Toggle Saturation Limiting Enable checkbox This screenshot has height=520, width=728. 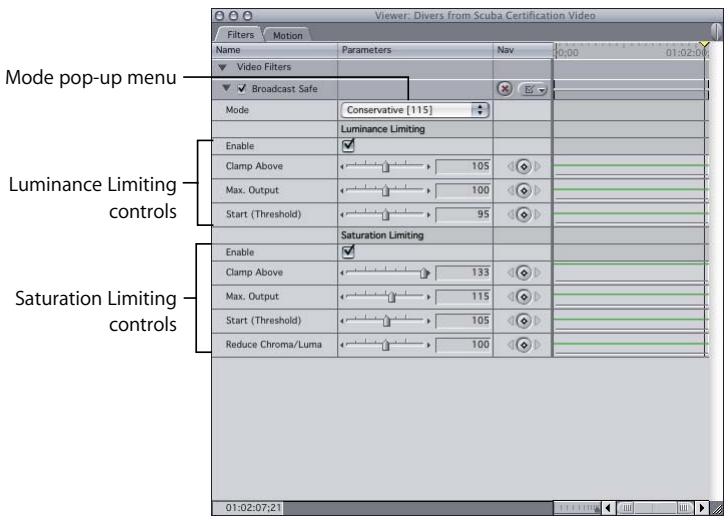coord(348,252)
